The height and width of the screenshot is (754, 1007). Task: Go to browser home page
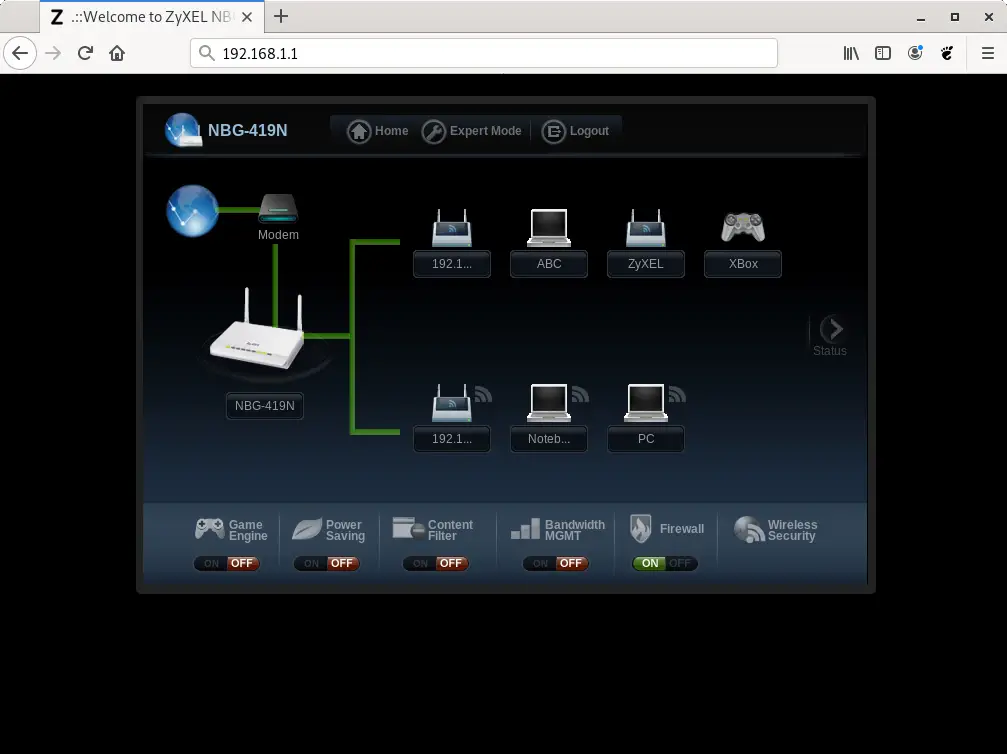coord(117,53)
